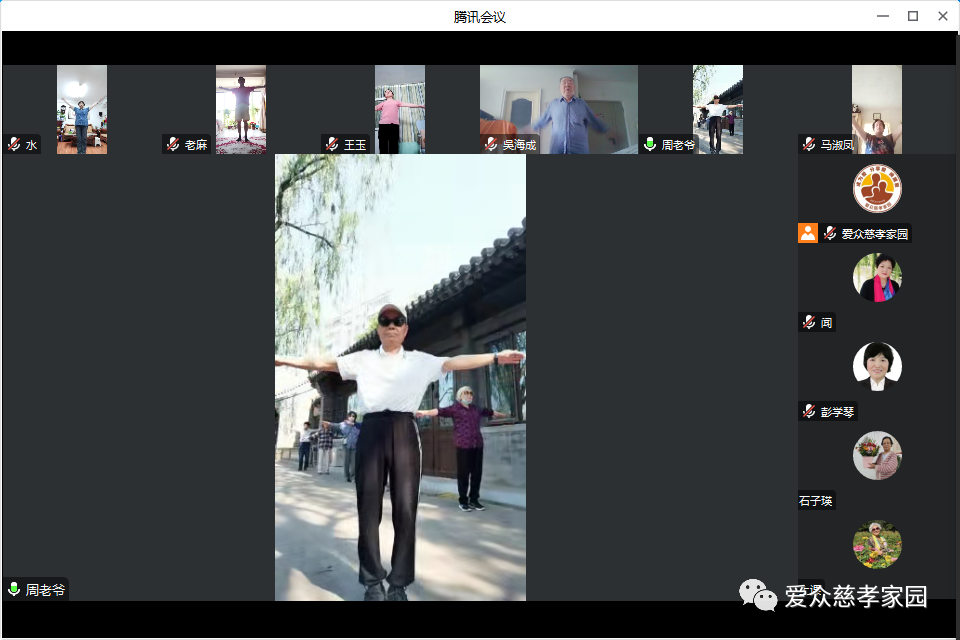960x640 pixels.
Task: Click 爱众慈孝家园 round logo avatar
Action: [x=877, y=189]
